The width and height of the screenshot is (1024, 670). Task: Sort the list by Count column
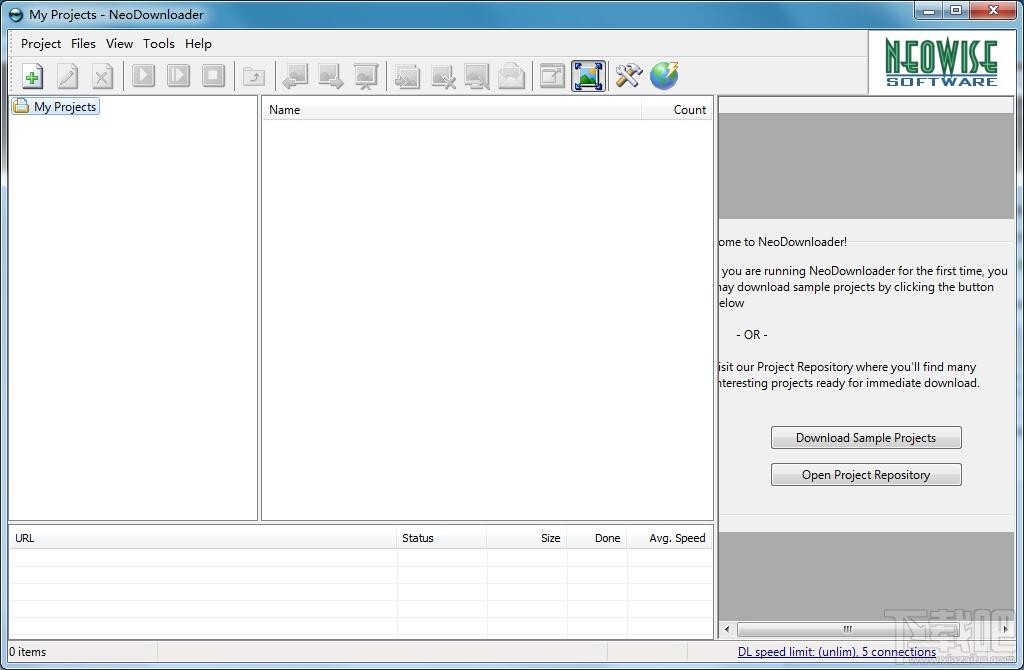[677, 110]
